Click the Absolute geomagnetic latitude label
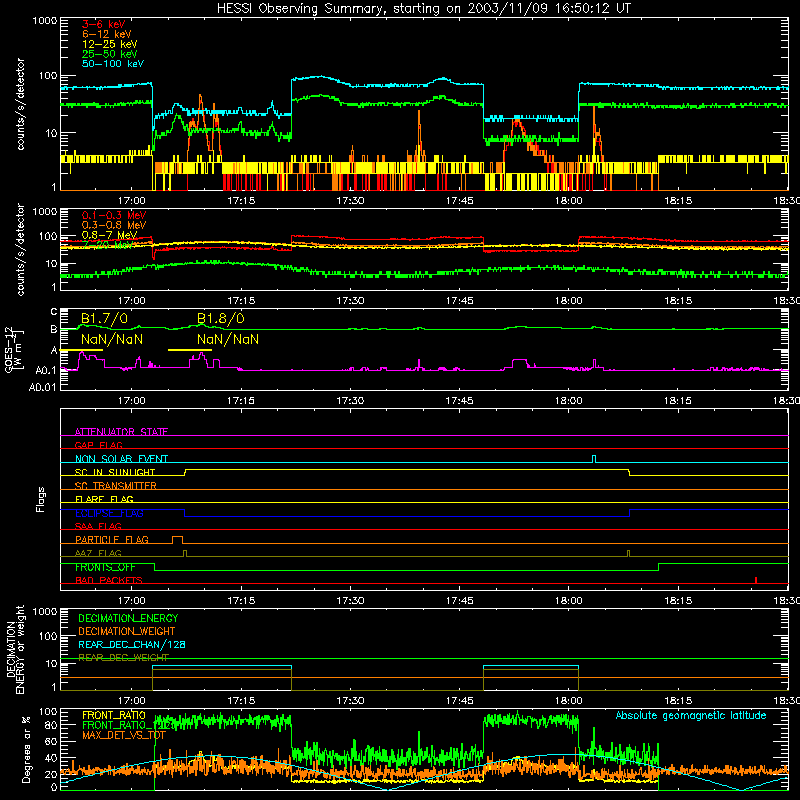 (691, 715)
